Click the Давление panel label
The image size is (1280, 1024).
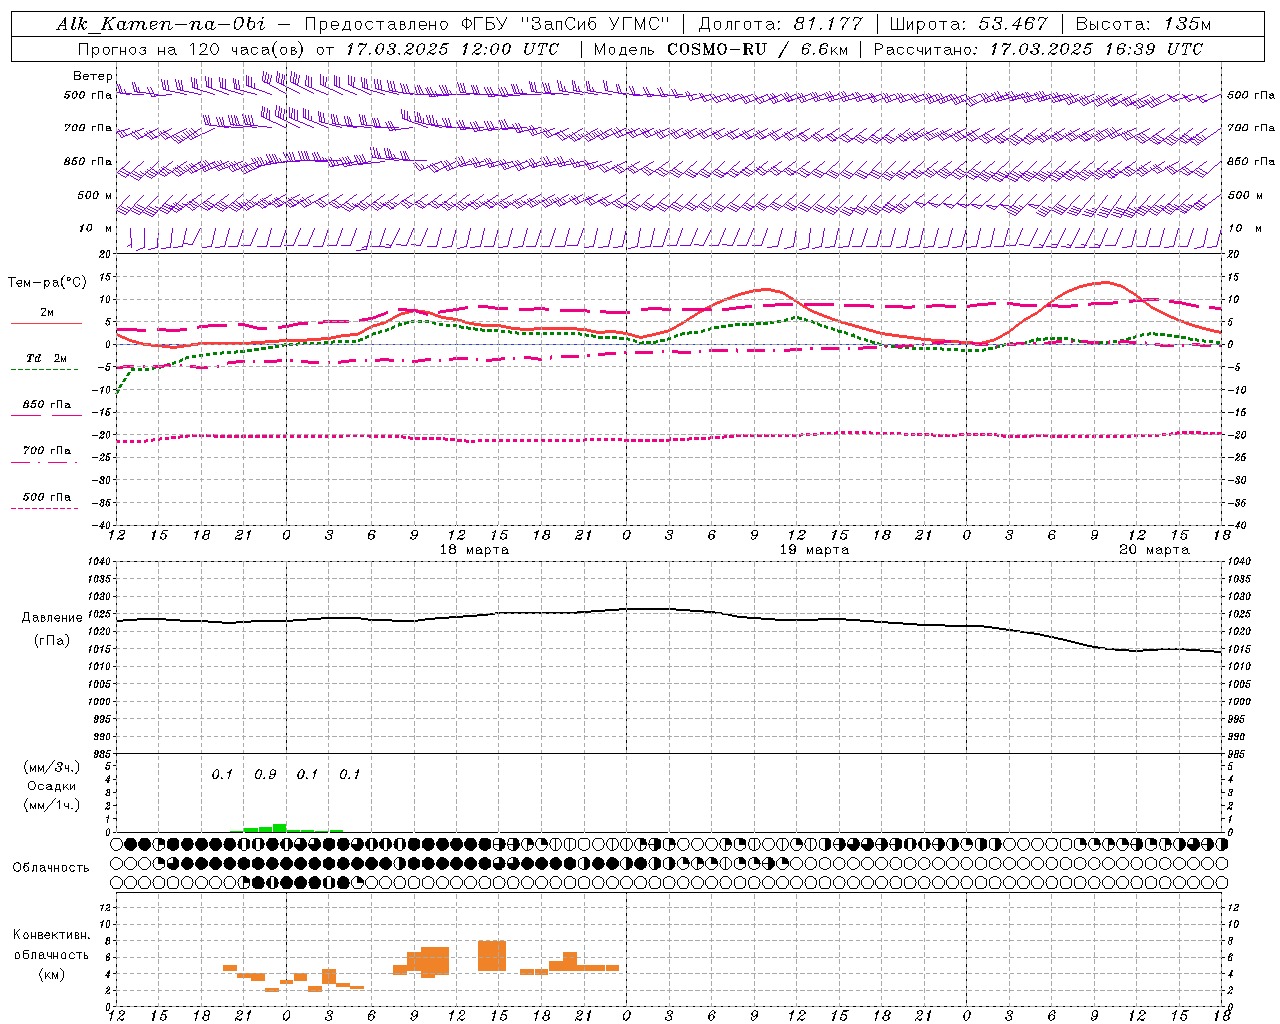(x=52, y=618)
